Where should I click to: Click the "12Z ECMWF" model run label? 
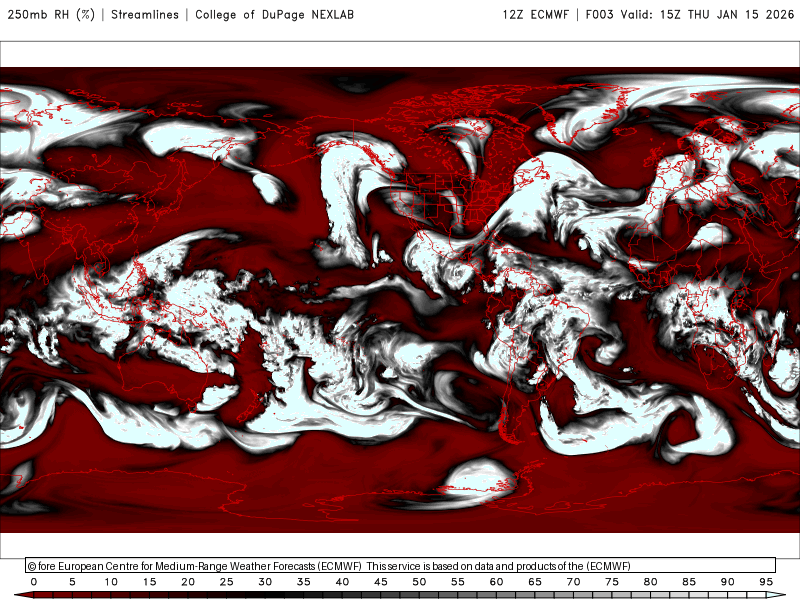(x=536, y=15)
